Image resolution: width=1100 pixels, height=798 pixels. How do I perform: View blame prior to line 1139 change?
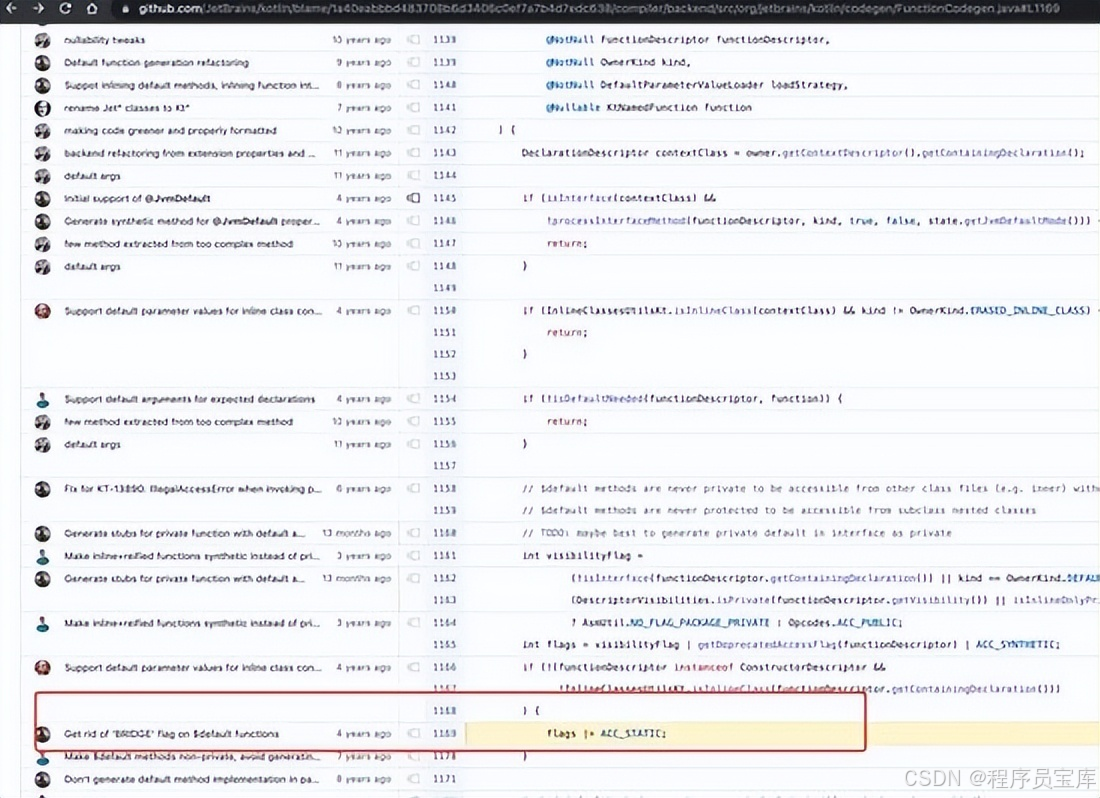pyautogui.click(x=414, y=62)
